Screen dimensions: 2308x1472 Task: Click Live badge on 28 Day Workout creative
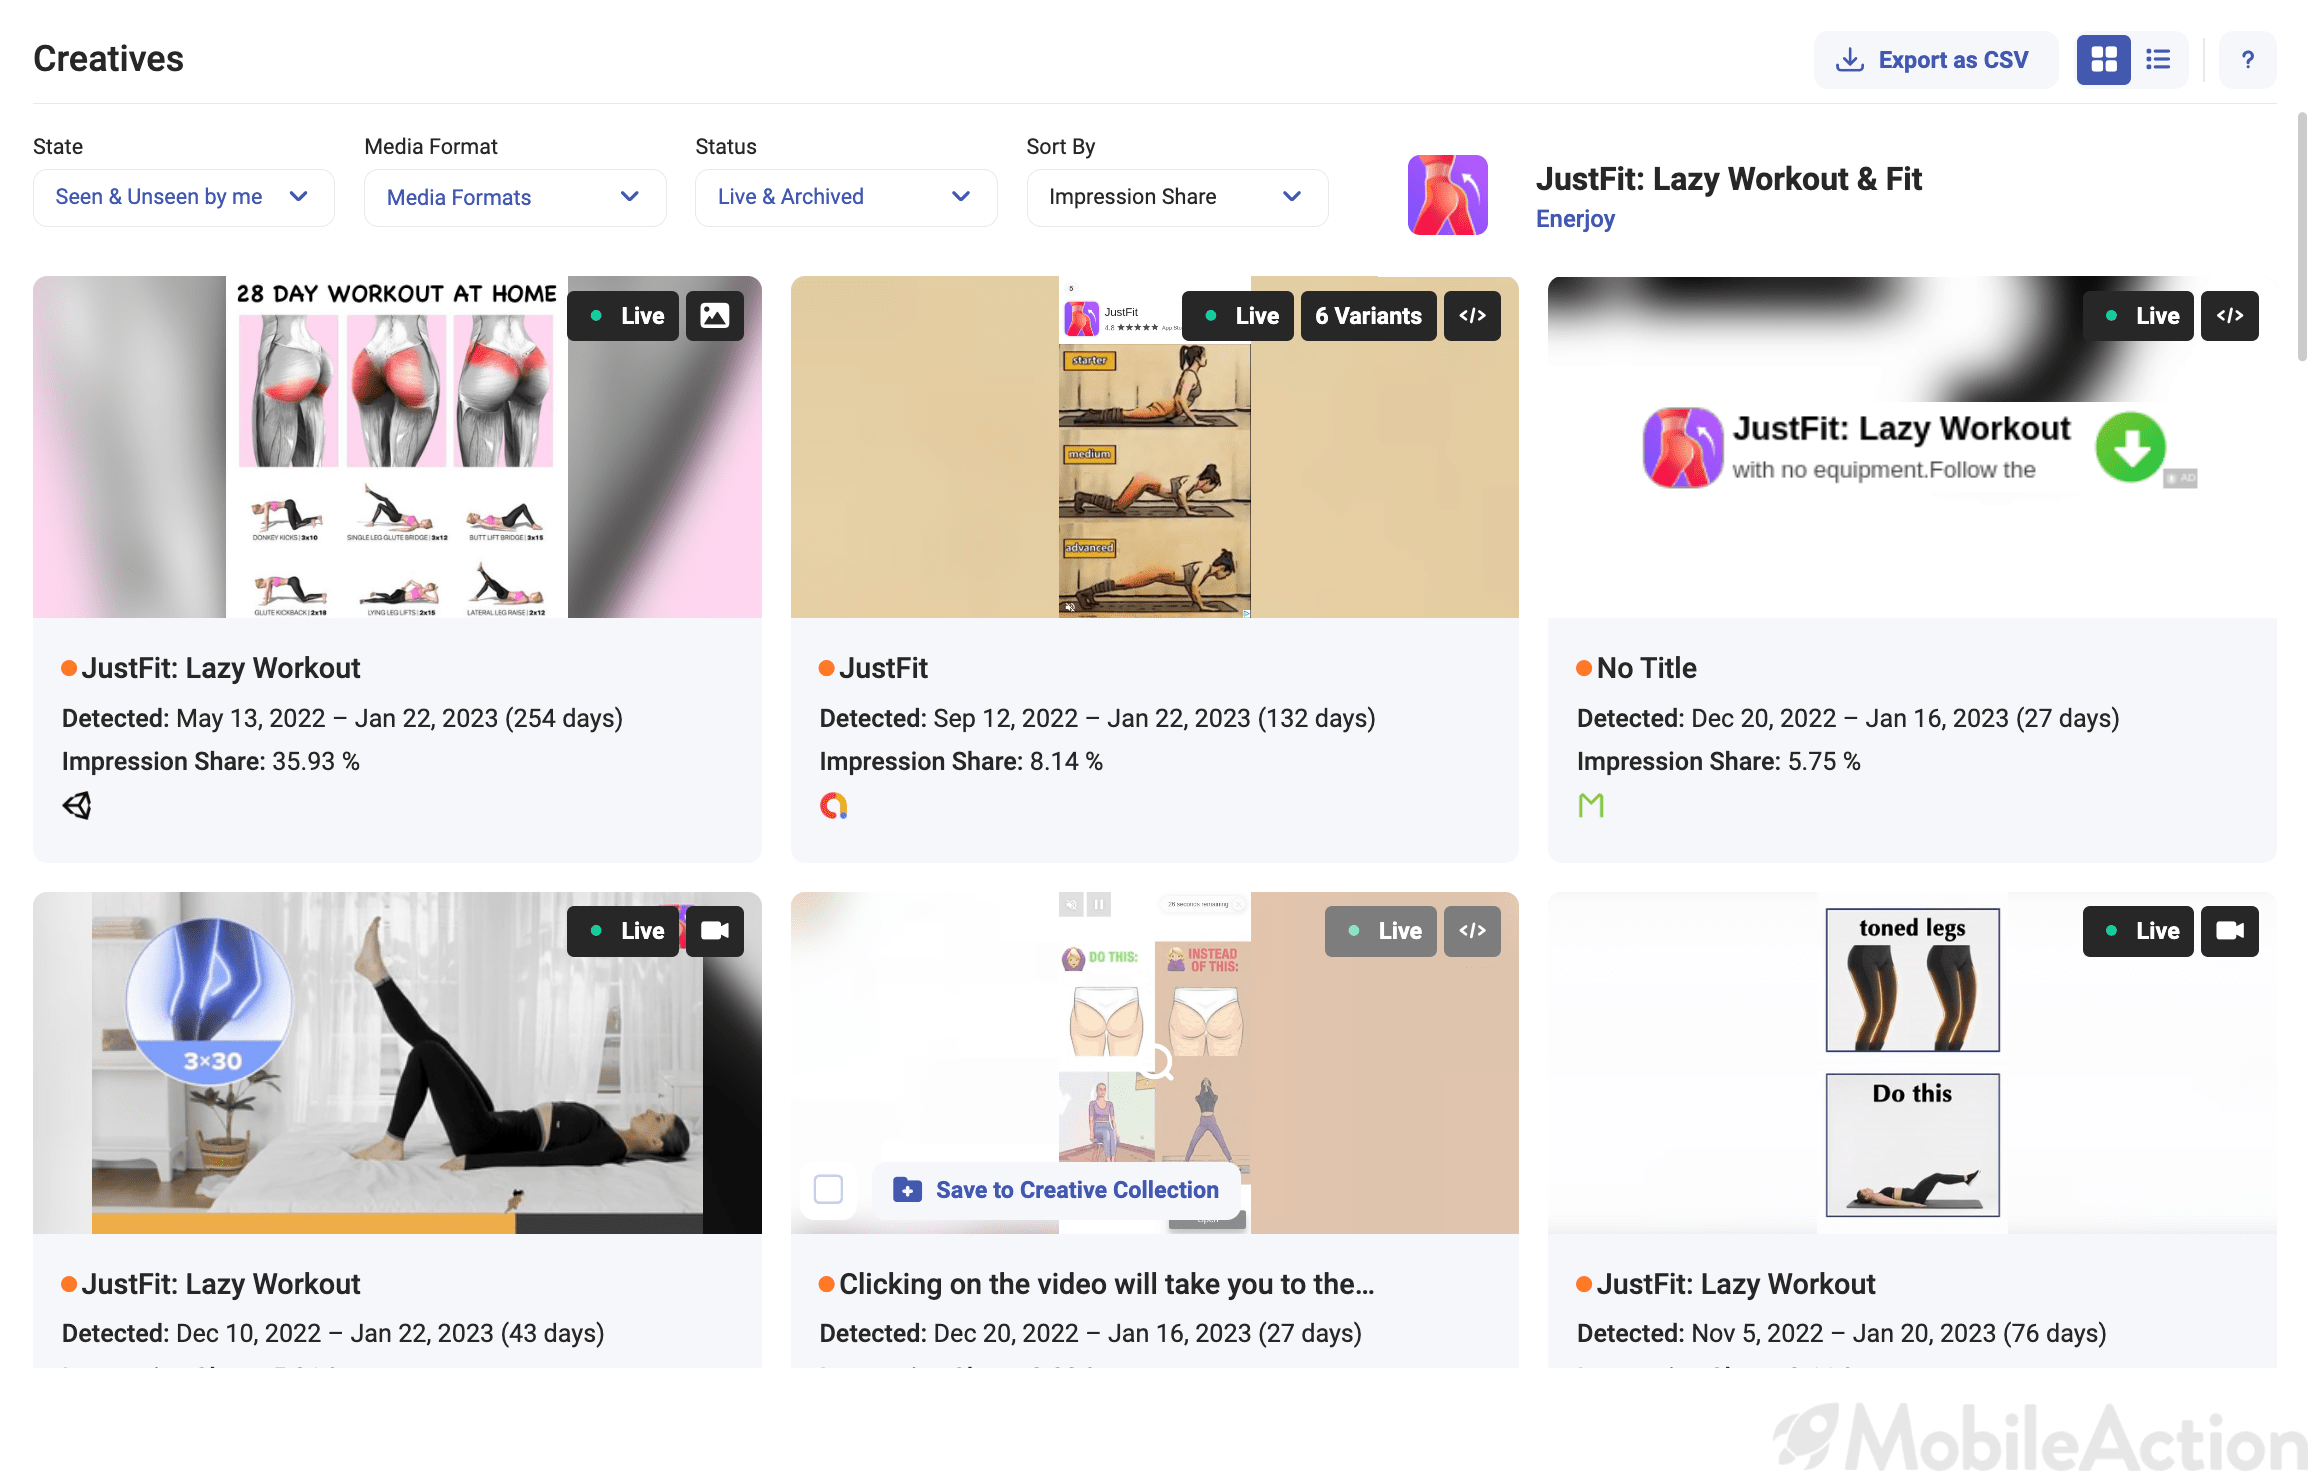[623, 316]
